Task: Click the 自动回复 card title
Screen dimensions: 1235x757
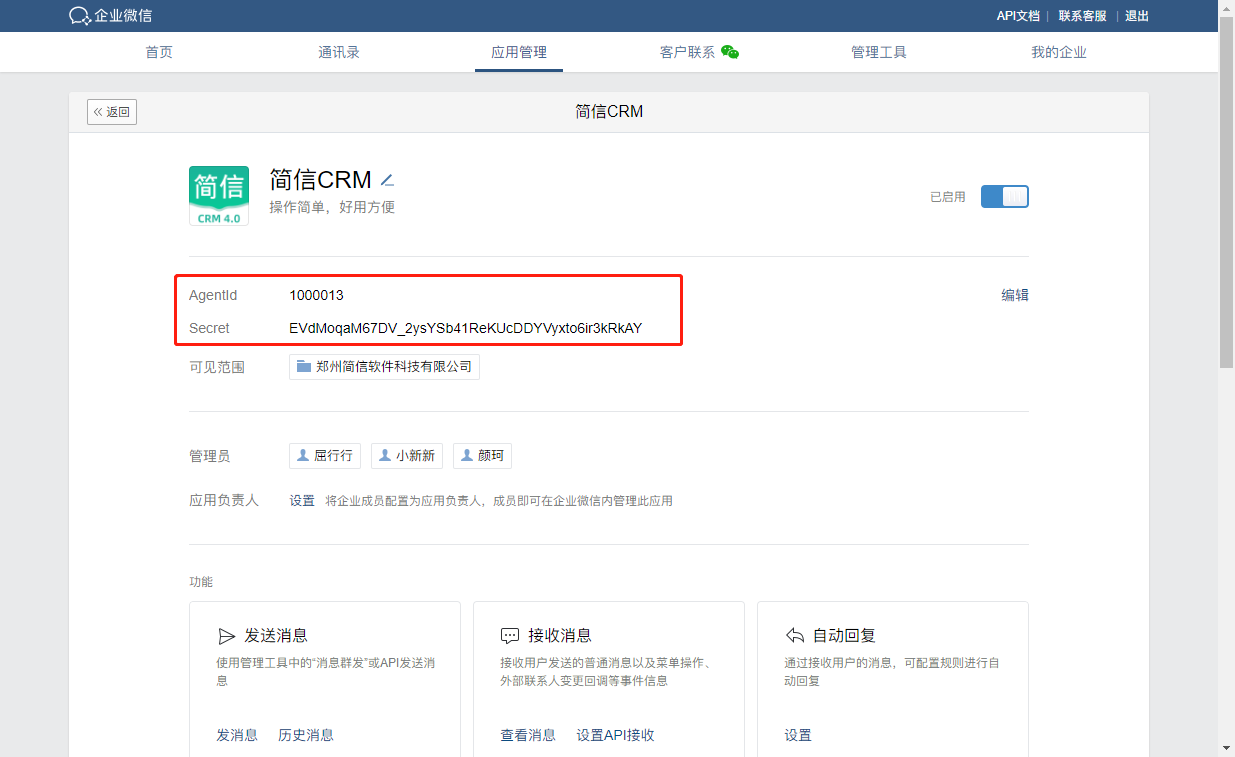Action: pyautogui.click(x=845, y=636)
